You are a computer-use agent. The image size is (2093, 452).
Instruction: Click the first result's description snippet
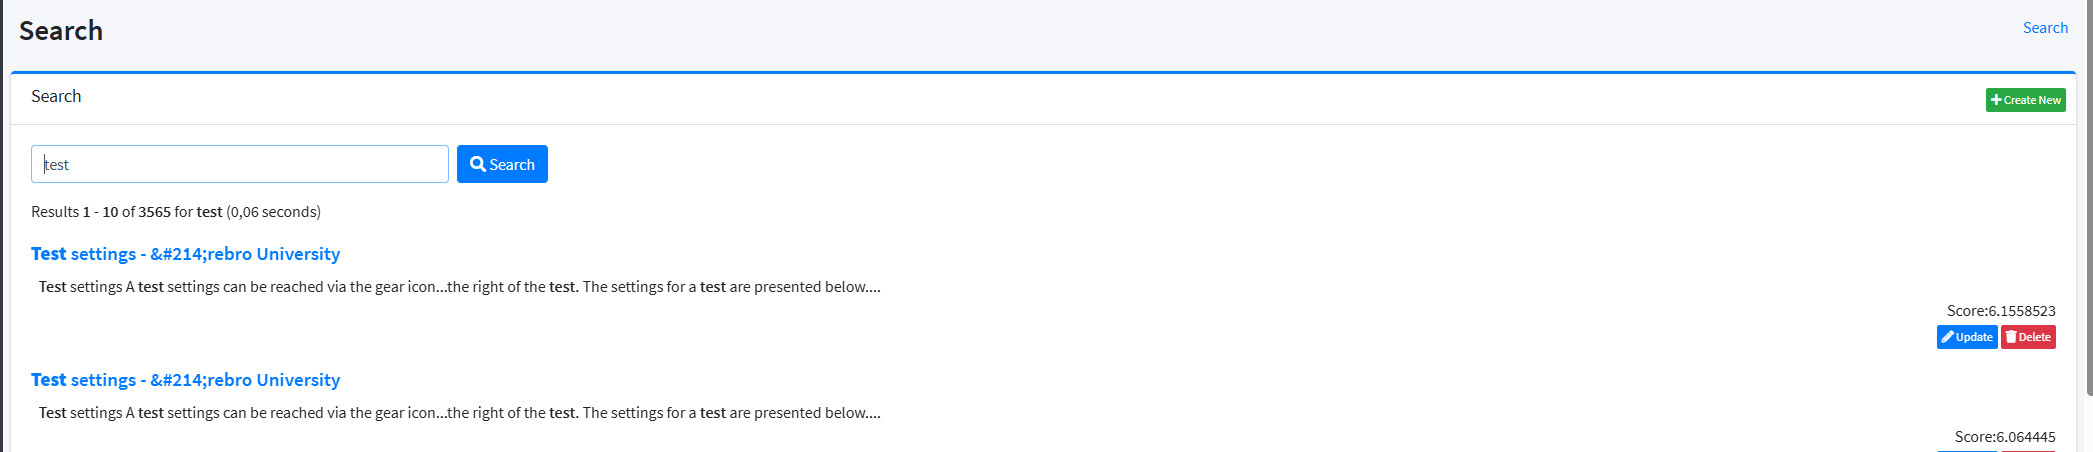tap(459, 287)
